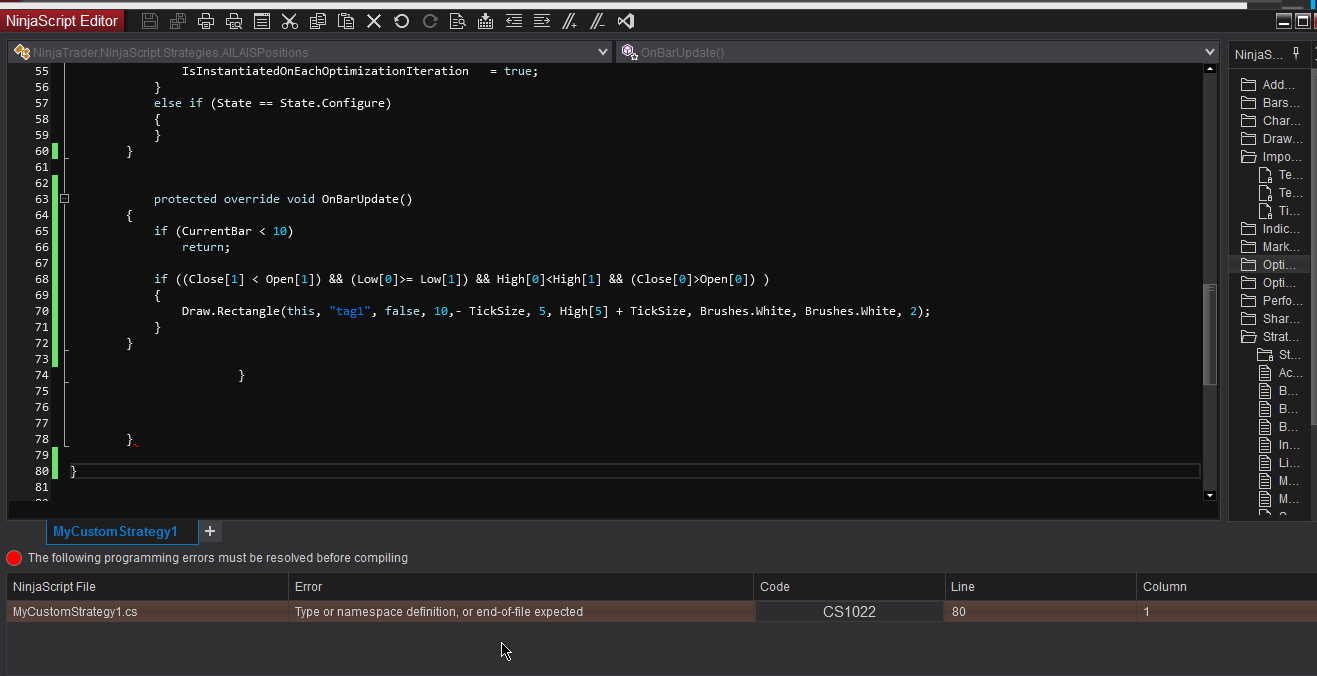Click the Increase Indent icon
The width and height of the screenshot is (1317, 676).
[x=541, y=21]
